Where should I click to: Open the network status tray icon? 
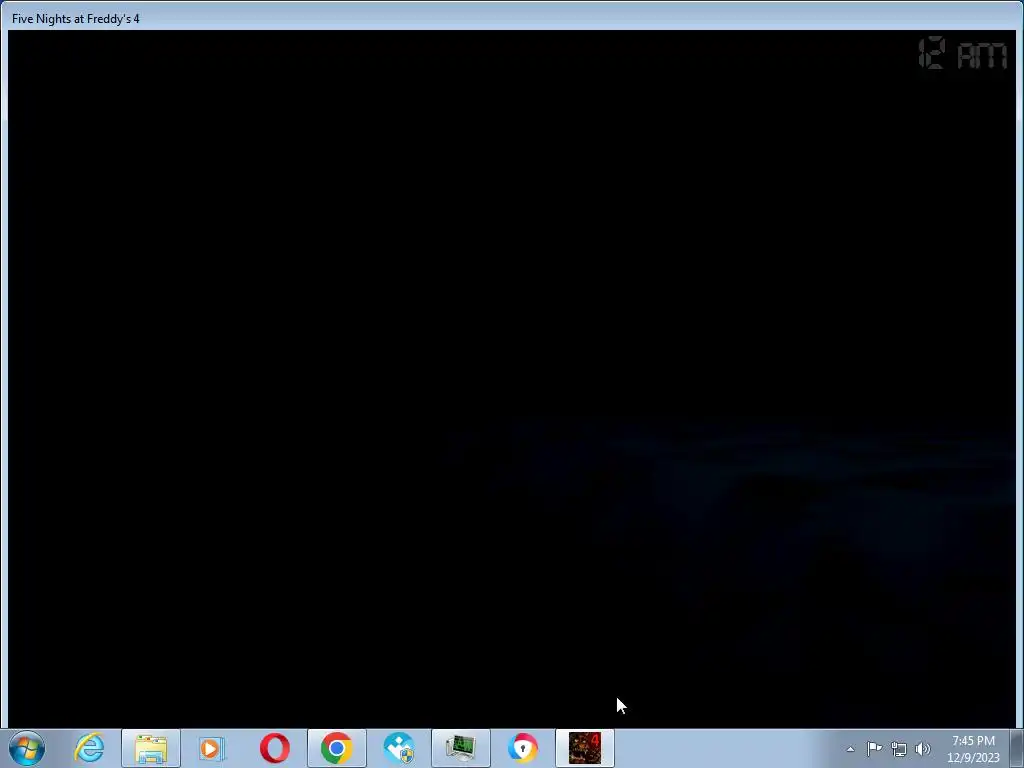coord(899,749)
